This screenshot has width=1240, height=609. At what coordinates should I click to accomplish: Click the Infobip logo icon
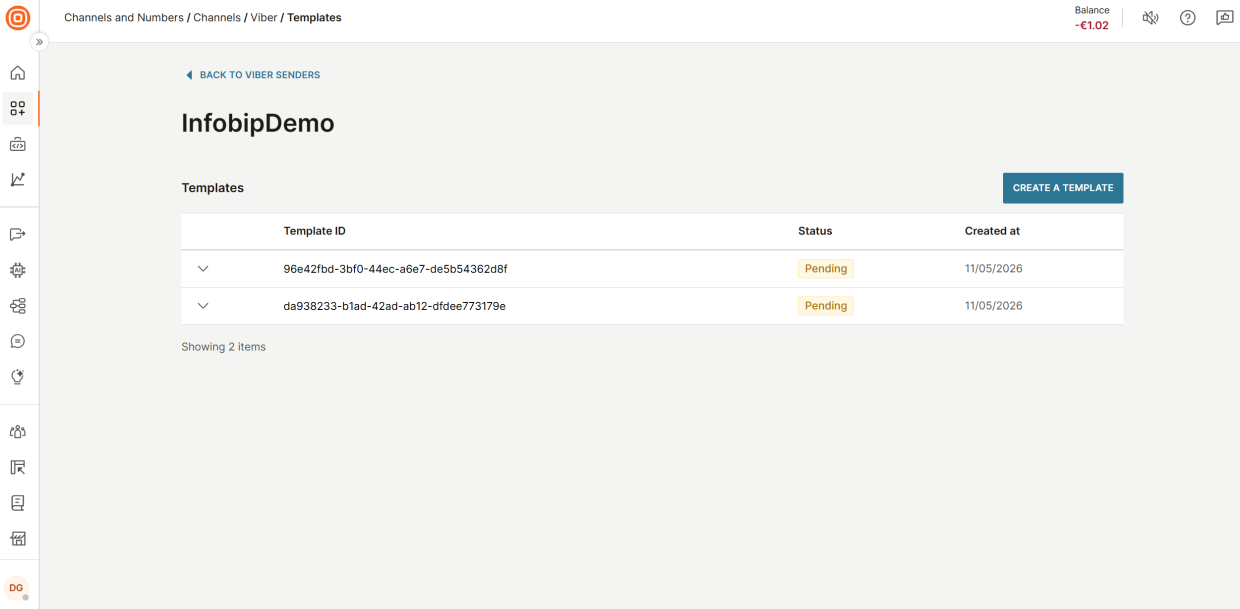(x=17, y=18)
